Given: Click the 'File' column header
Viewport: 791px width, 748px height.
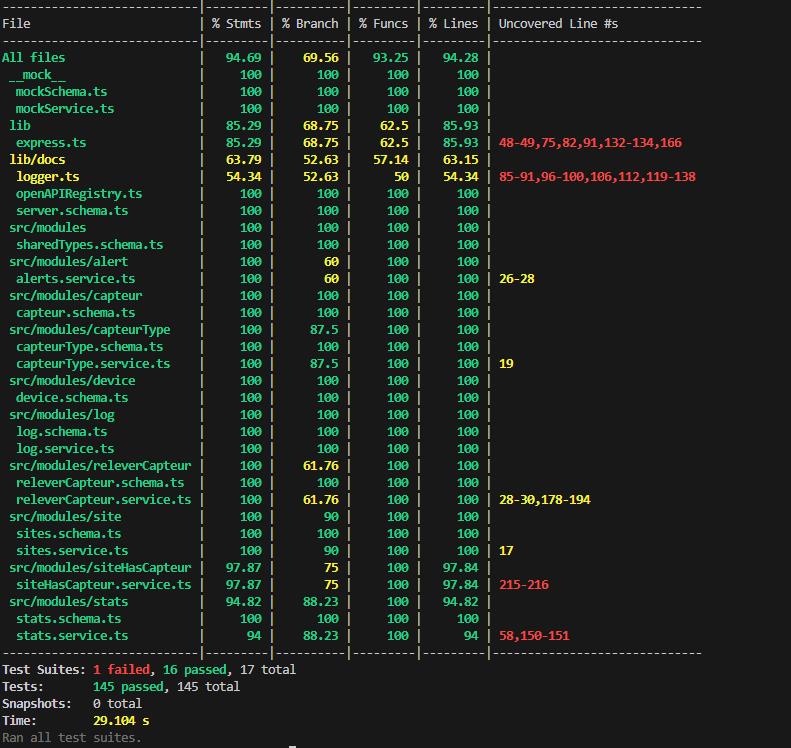Looking at the screenshot, I should [16, 24].
